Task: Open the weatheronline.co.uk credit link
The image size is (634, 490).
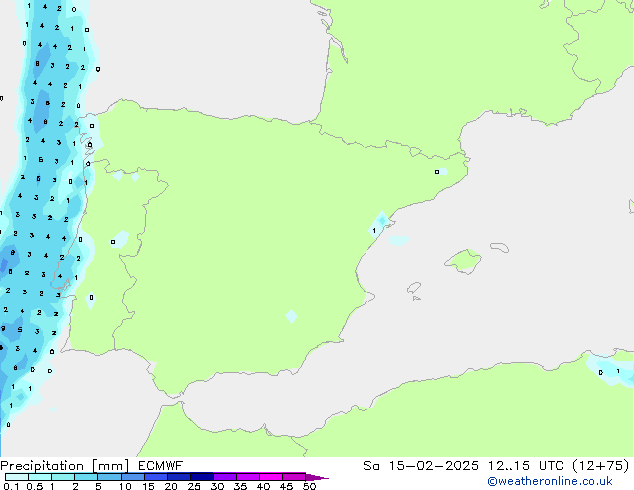Action: click(550, 481)
